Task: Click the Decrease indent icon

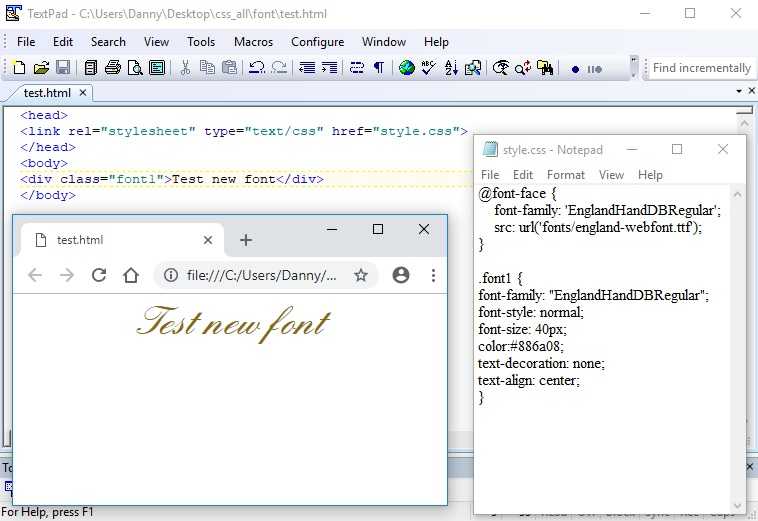Action: click(306, 68)
